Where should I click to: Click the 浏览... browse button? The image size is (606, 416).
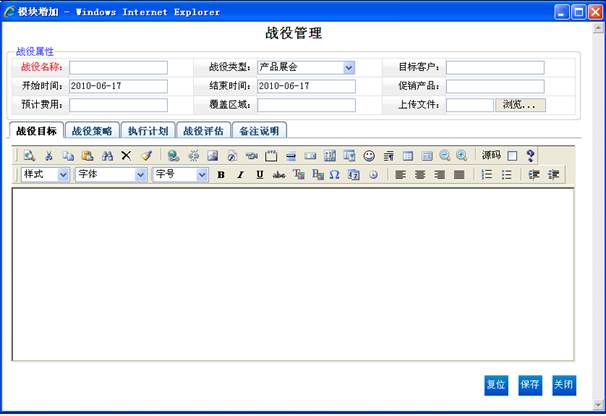tap(520, 105)
